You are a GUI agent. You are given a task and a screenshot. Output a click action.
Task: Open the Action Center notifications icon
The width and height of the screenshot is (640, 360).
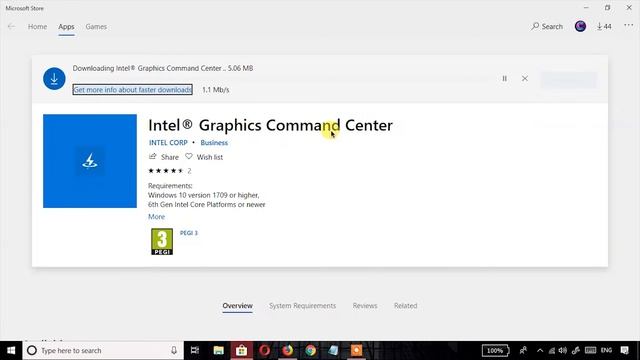(x=624, y=351)
